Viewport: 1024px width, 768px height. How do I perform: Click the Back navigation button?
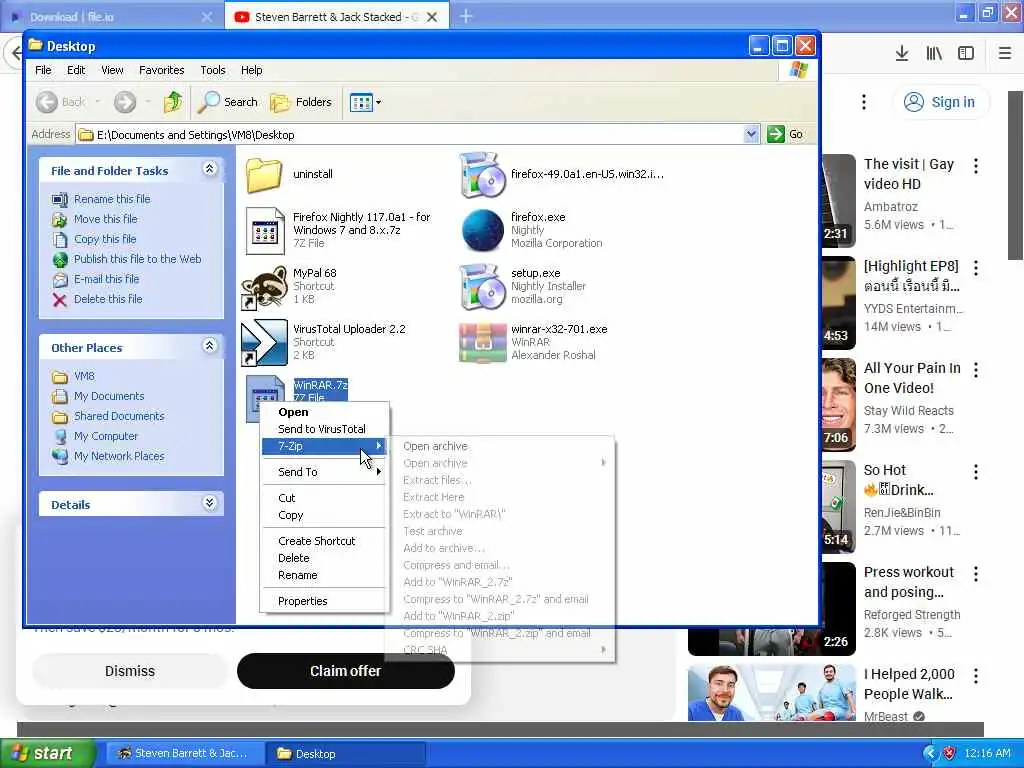click(61, 102)
